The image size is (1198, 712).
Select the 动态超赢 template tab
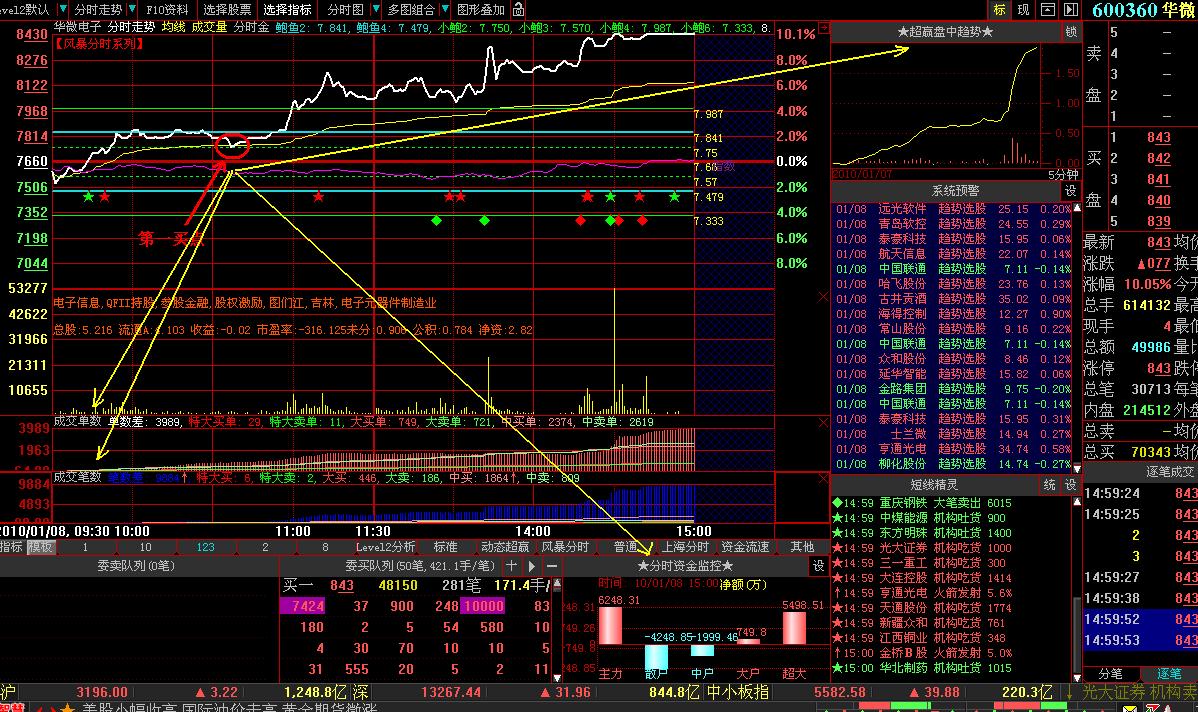pyautogui.click(x=505, y=547)
